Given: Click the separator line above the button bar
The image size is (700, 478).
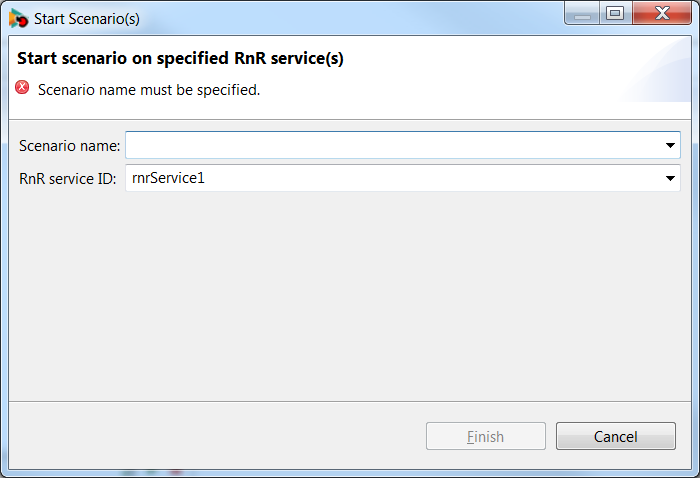Looking at the screenshot, I should pos(350,401).
